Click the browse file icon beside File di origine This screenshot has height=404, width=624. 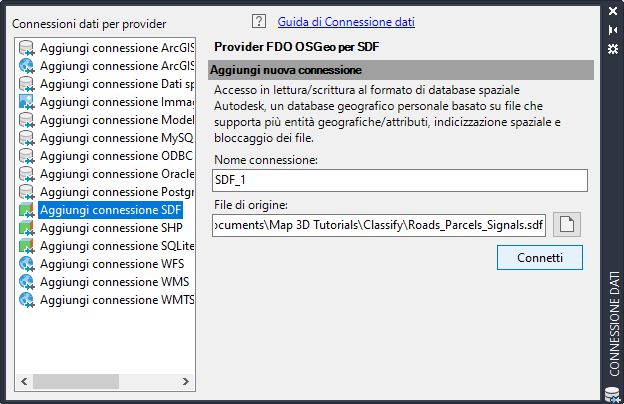tap(568, 224)
